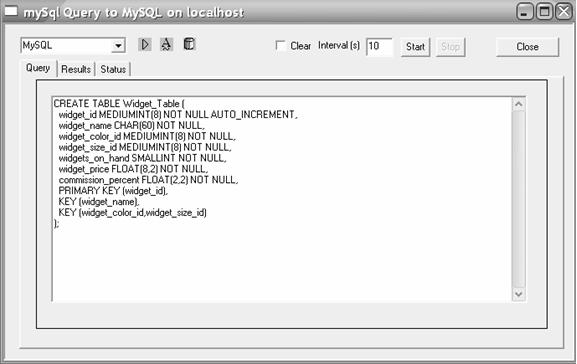Viewport: 577px width, 364px height.
Task: Click the disabled Stop button
Action: [450, 47]
